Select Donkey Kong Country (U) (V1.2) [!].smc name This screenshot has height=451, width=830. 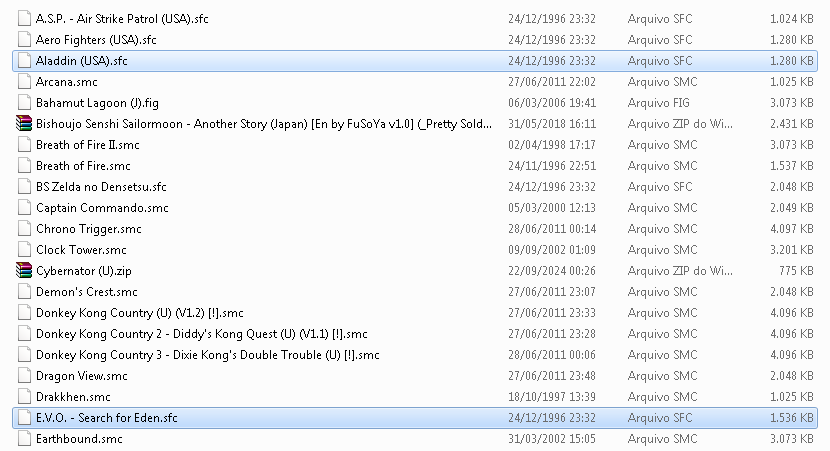(140, 313)
